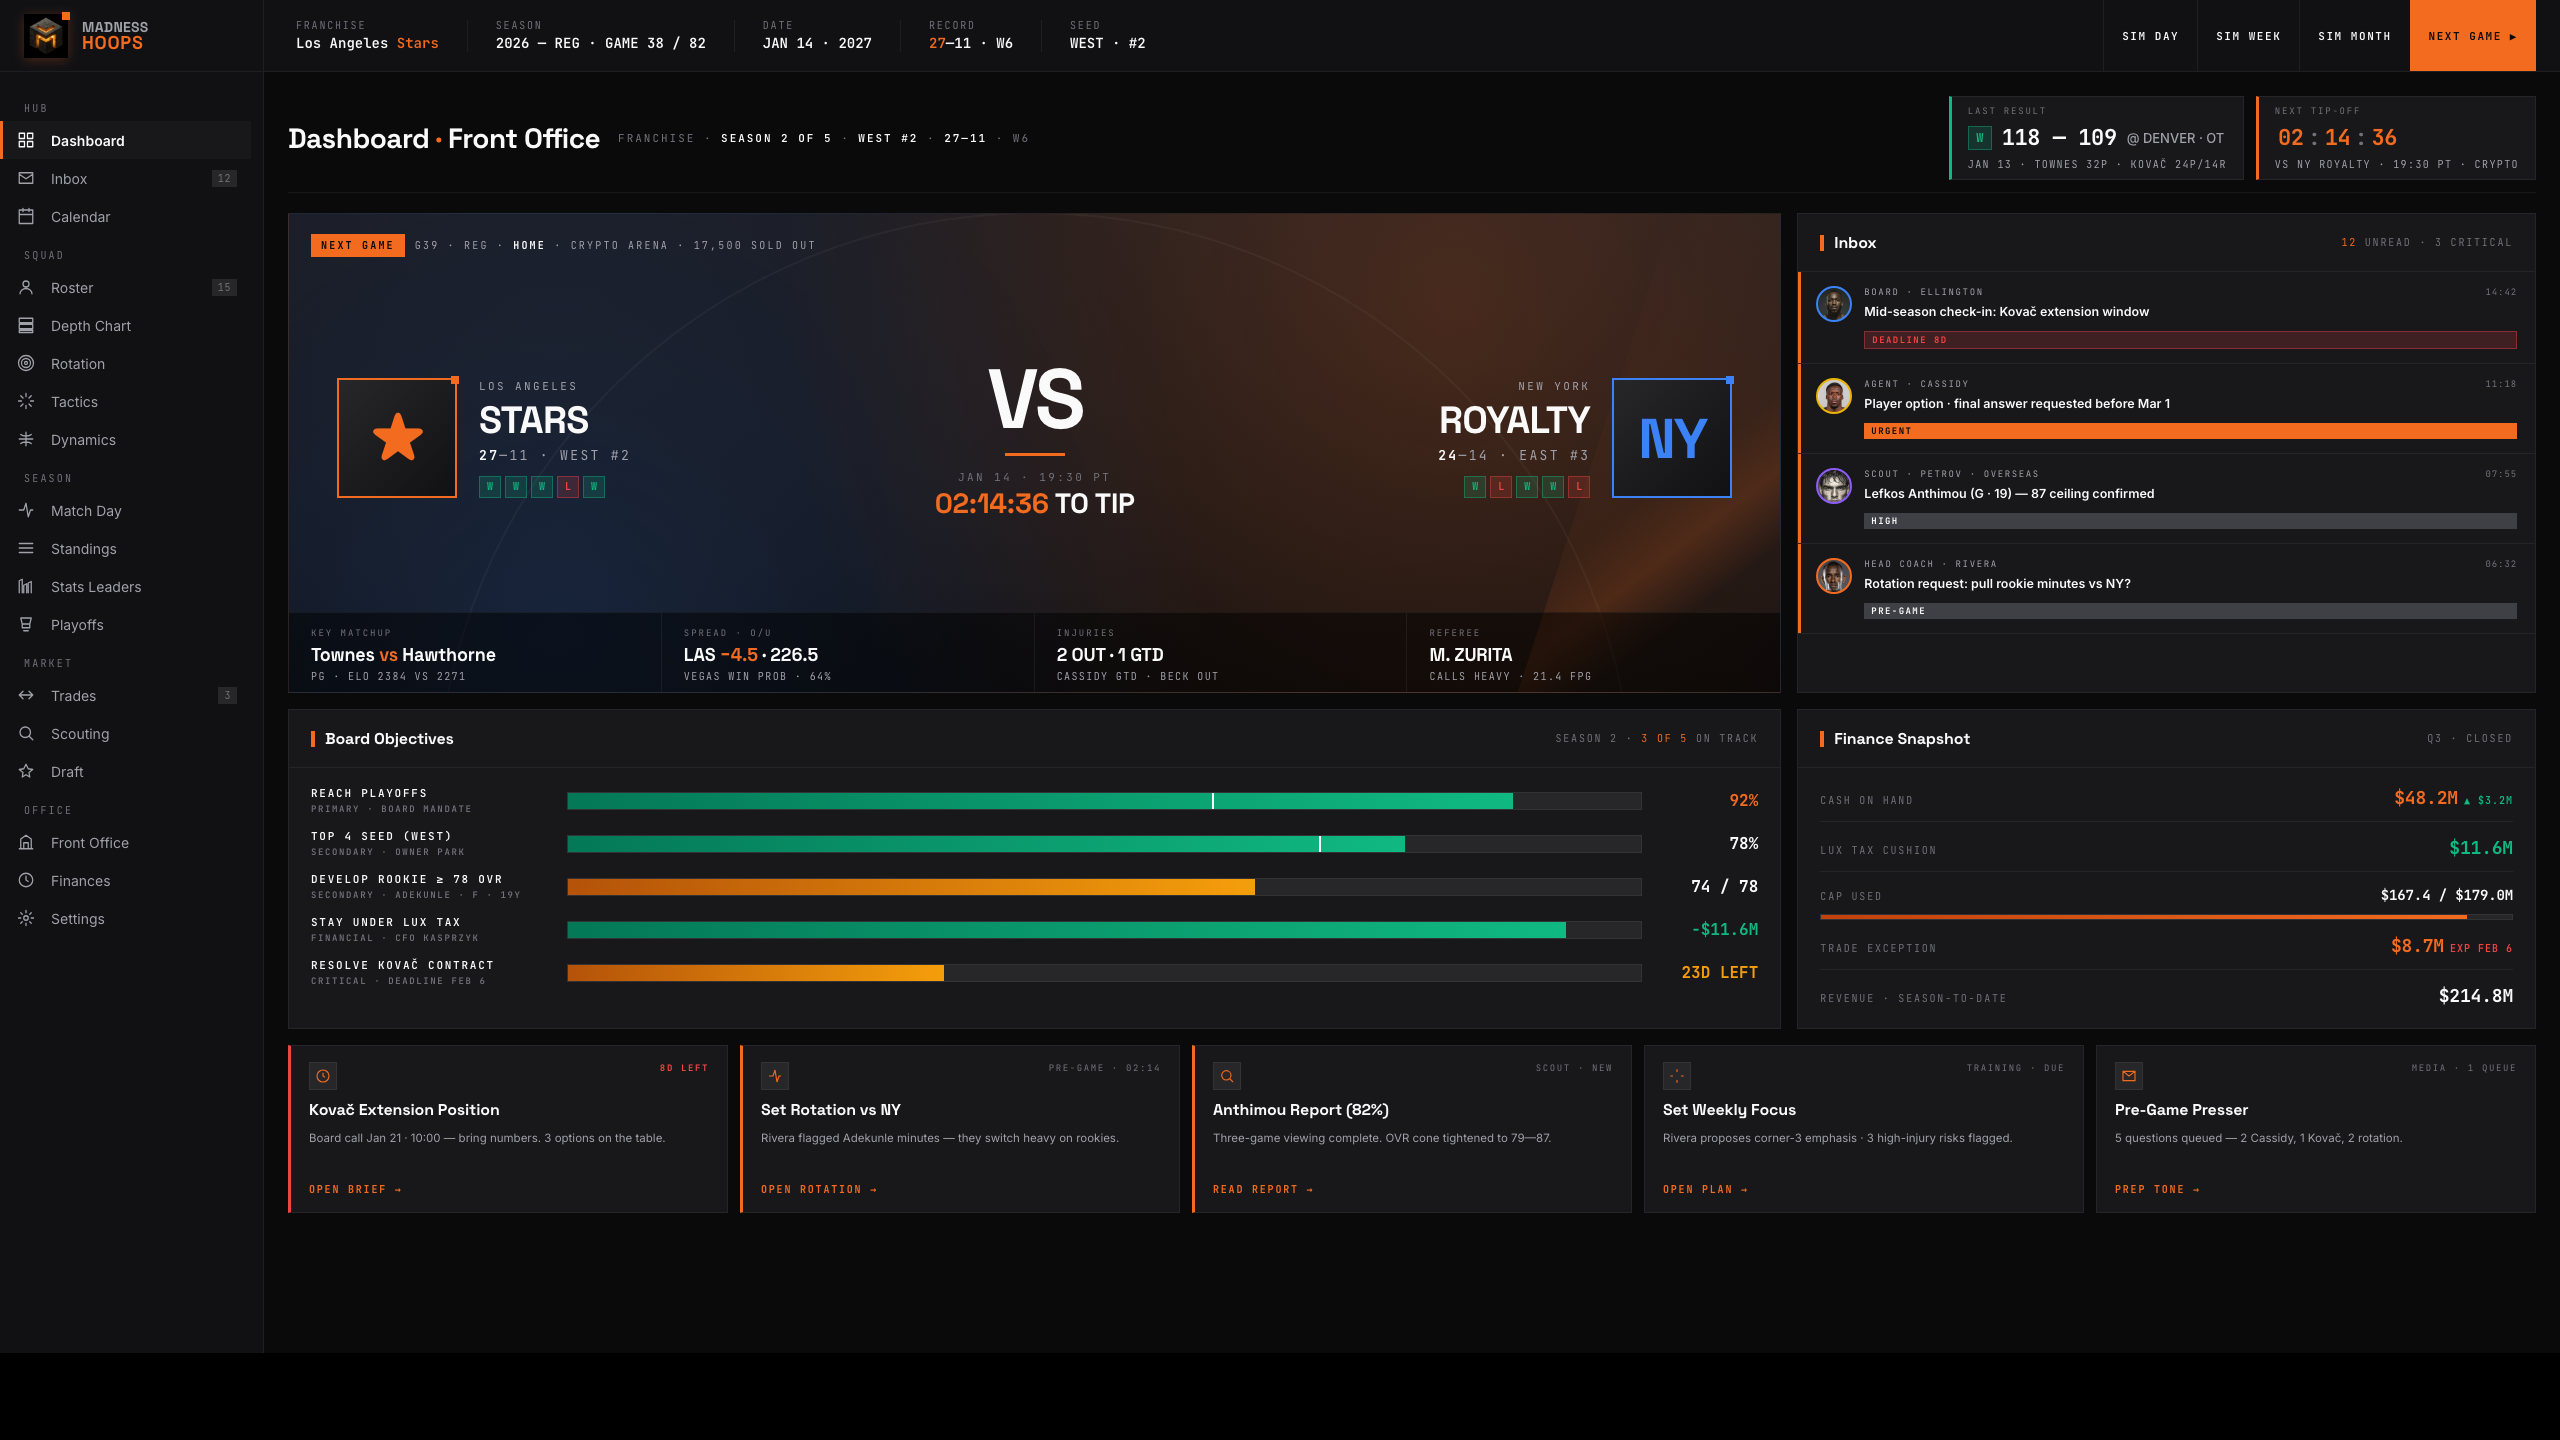Viewport: 2560px width, 1440px height.
Task: Click the Resolve Kovač Contract objective label
Action: [402, 965]
